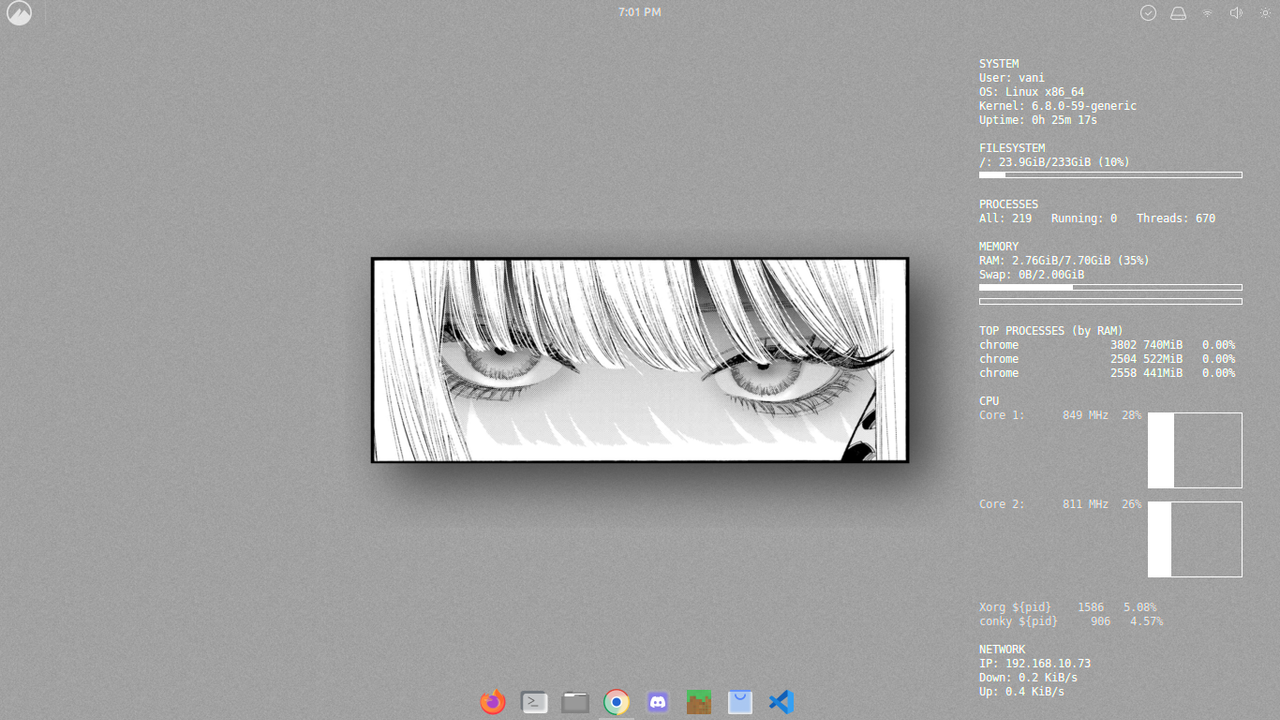Click '/: 23.9GiB/233GiB (10%)' text
The image size is (1280, 720).
pyautogui.click(x=1055, y=162)
